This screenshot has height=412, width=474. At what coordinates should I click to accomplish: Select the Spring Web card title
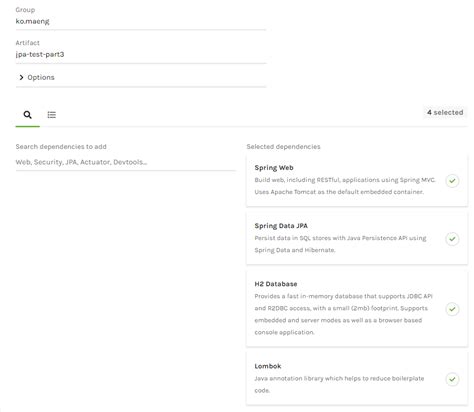274,168
